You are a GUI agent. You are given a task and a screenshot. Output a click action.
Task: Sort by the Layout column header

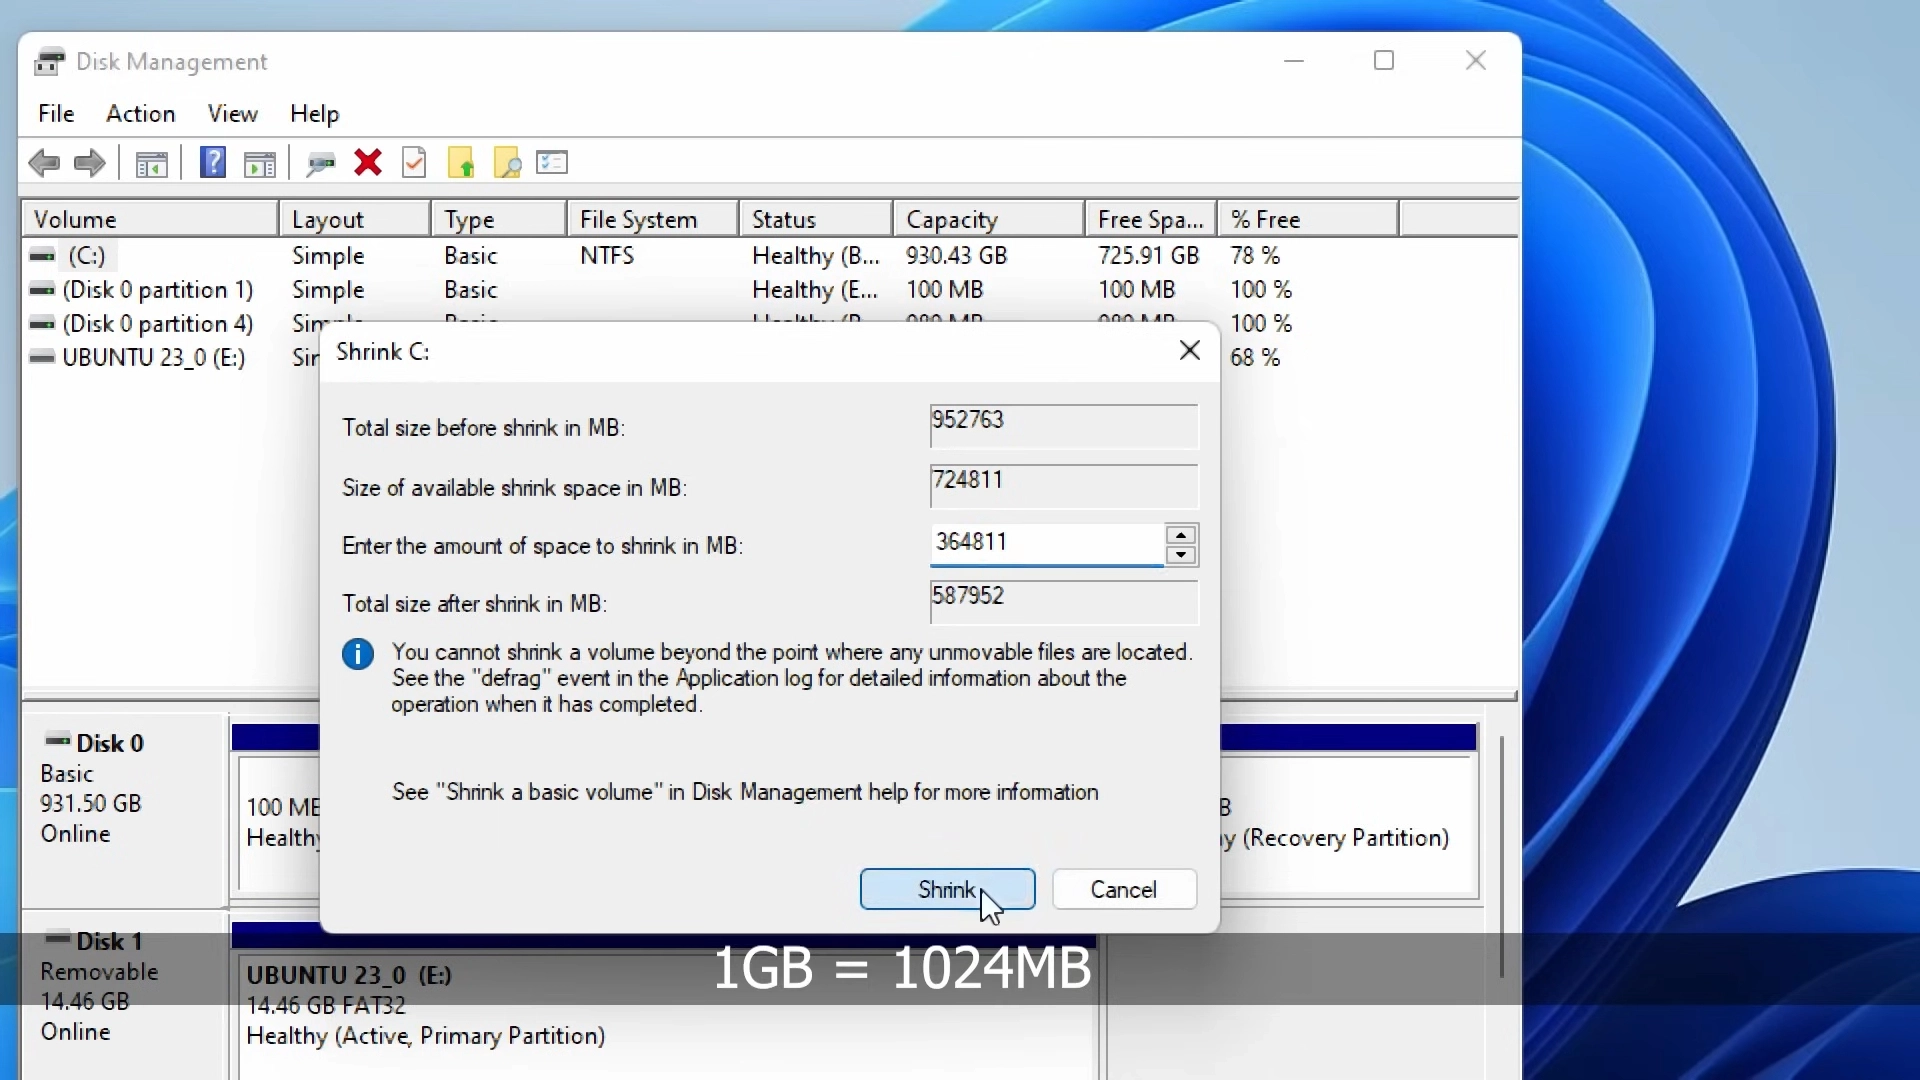(x=355, y=219)
